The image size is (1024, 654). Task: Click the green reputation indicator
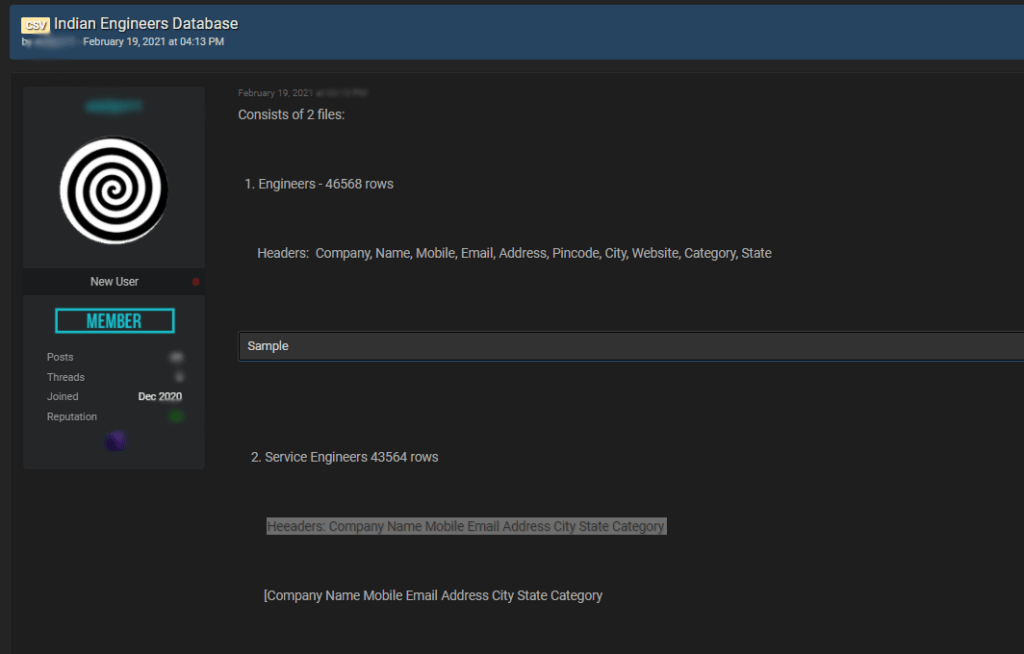176,416
